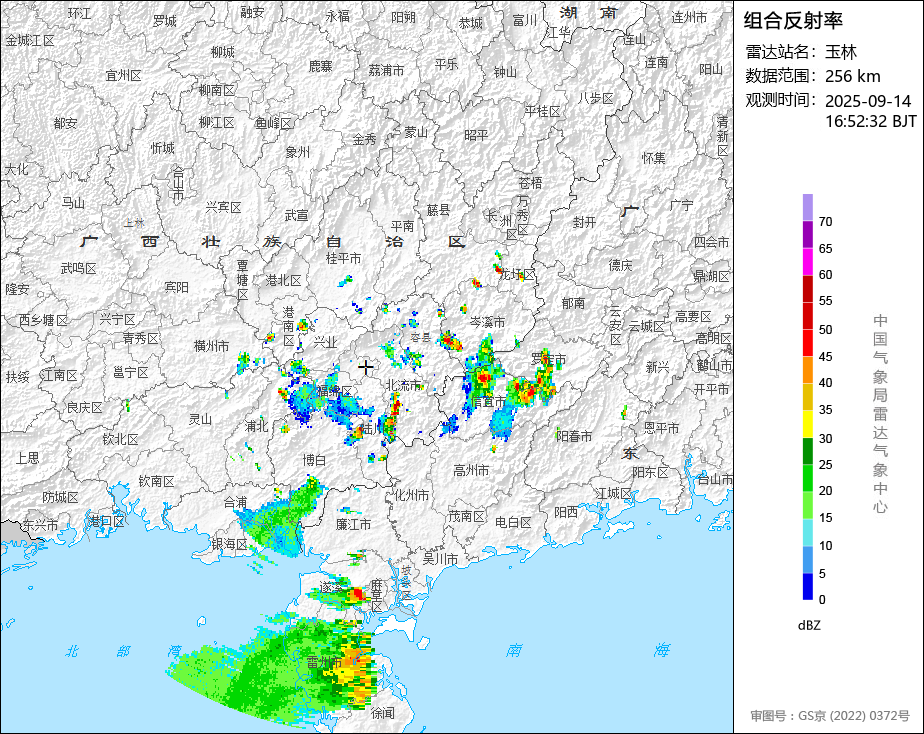Click the 藤县 map label
The height and width of the screenshot is (734, 924).
click(x=438, y=210)
